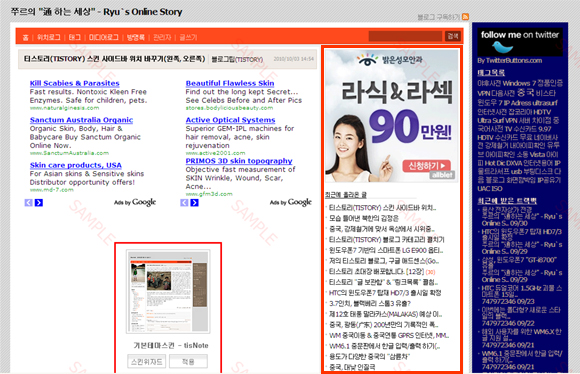Open recent post 티스토리(TISTORY) 블로그 카테고리 펼치기
580x374 pixels.
pyautogui.click(x=387, y=240)
